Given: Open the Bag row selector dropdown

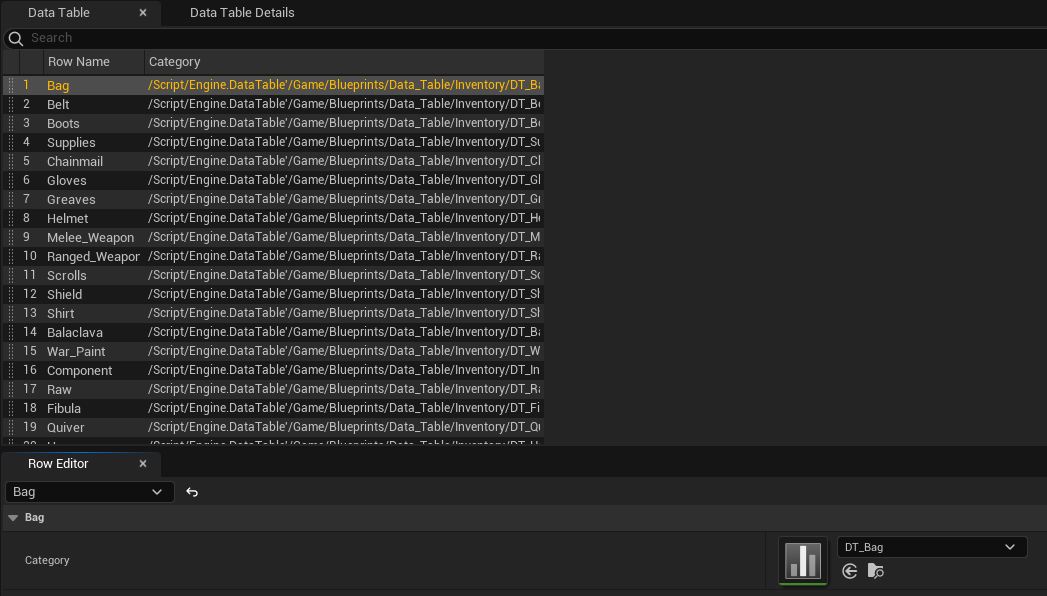Looking at the screenshot, I should tap(89, 492).
